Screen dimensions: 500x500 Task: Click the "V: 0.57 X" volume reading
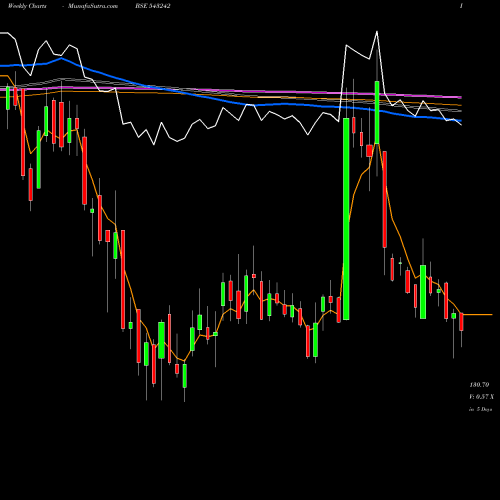pyautogui.click(x=481, y=397)
